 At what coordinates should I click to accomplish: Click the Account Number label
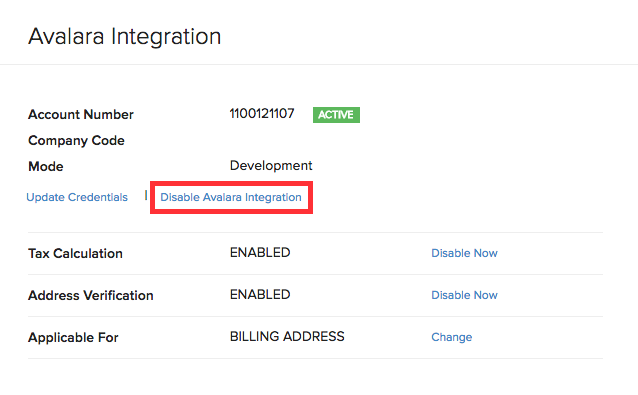[81, 115]
